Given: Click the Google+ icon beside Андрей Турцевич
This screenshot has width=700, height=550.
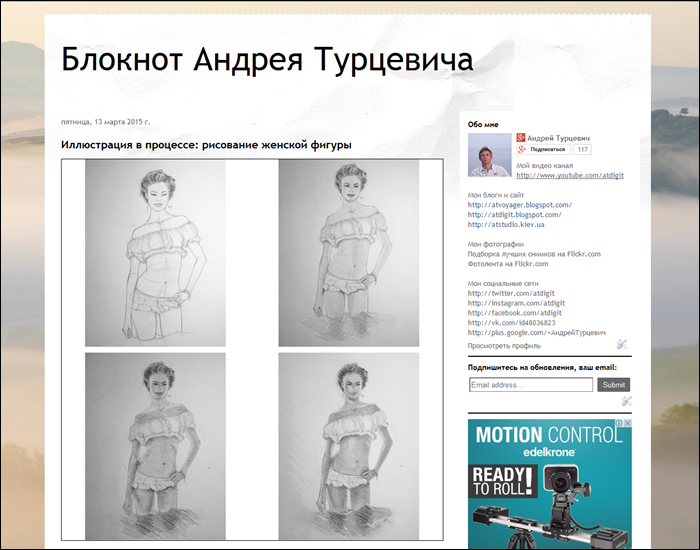Looking at the screenshot, I should (x=521, y=138).
